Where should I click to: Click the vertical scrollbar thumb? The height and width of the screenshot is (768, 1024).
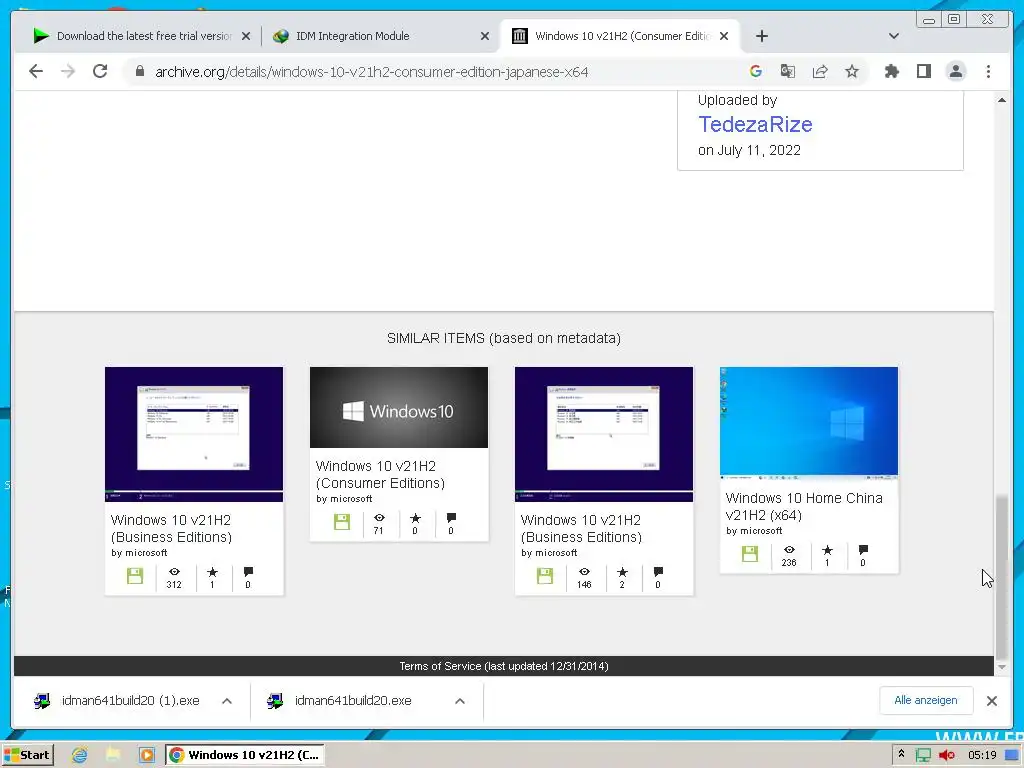tap(1002, 578)
